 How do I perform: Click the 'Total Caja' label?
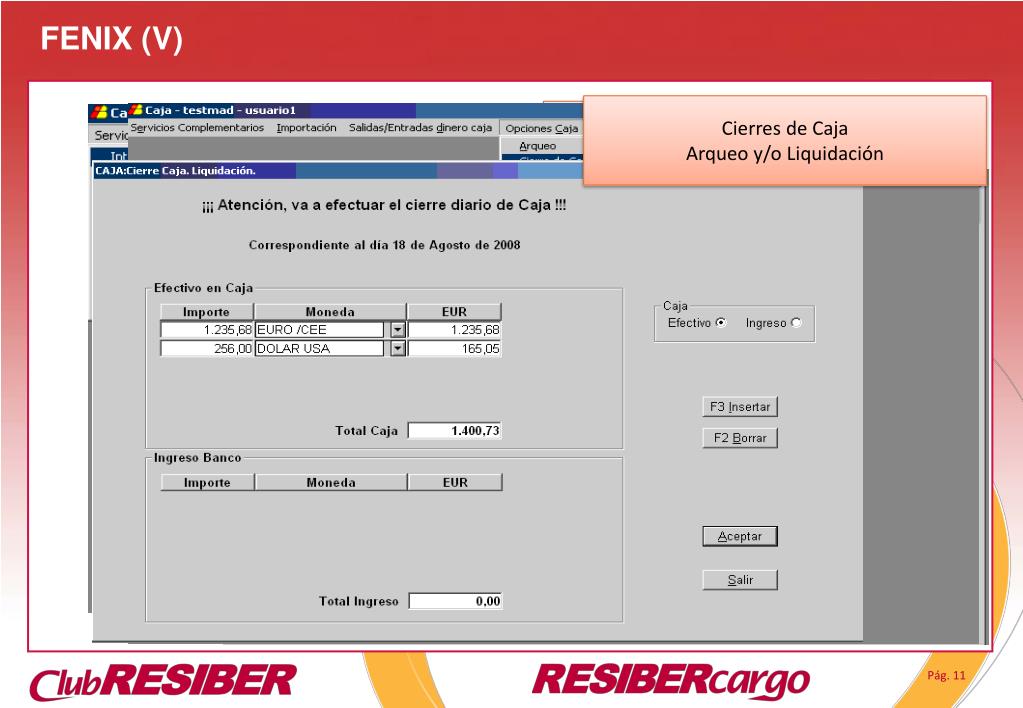(x=366, y=431)
